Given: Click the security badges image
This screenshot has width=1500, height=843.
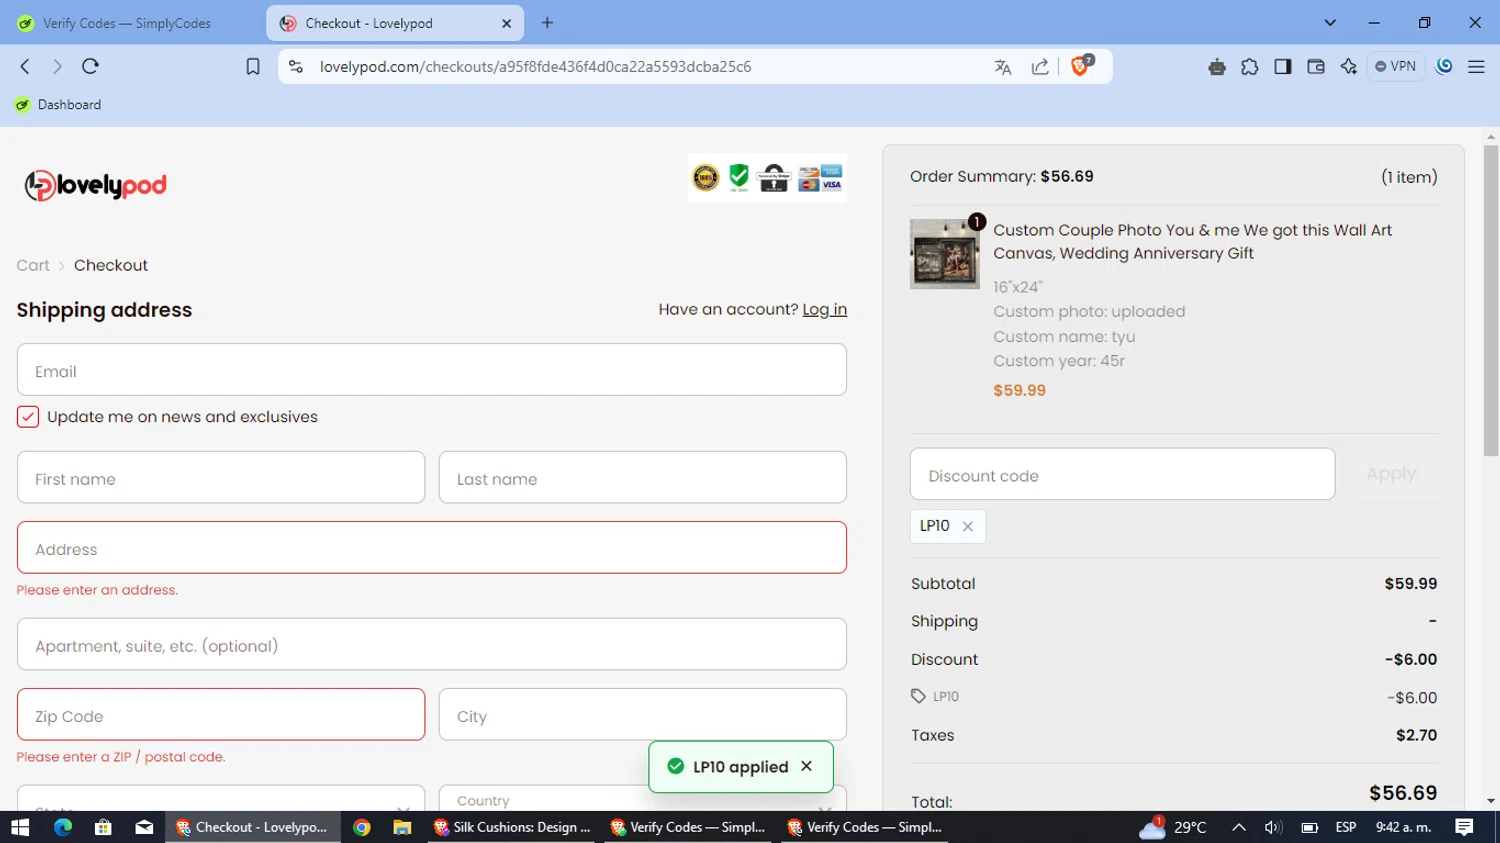Looking at the screenshot, I should pyautogui.click(x=768, y=178).
